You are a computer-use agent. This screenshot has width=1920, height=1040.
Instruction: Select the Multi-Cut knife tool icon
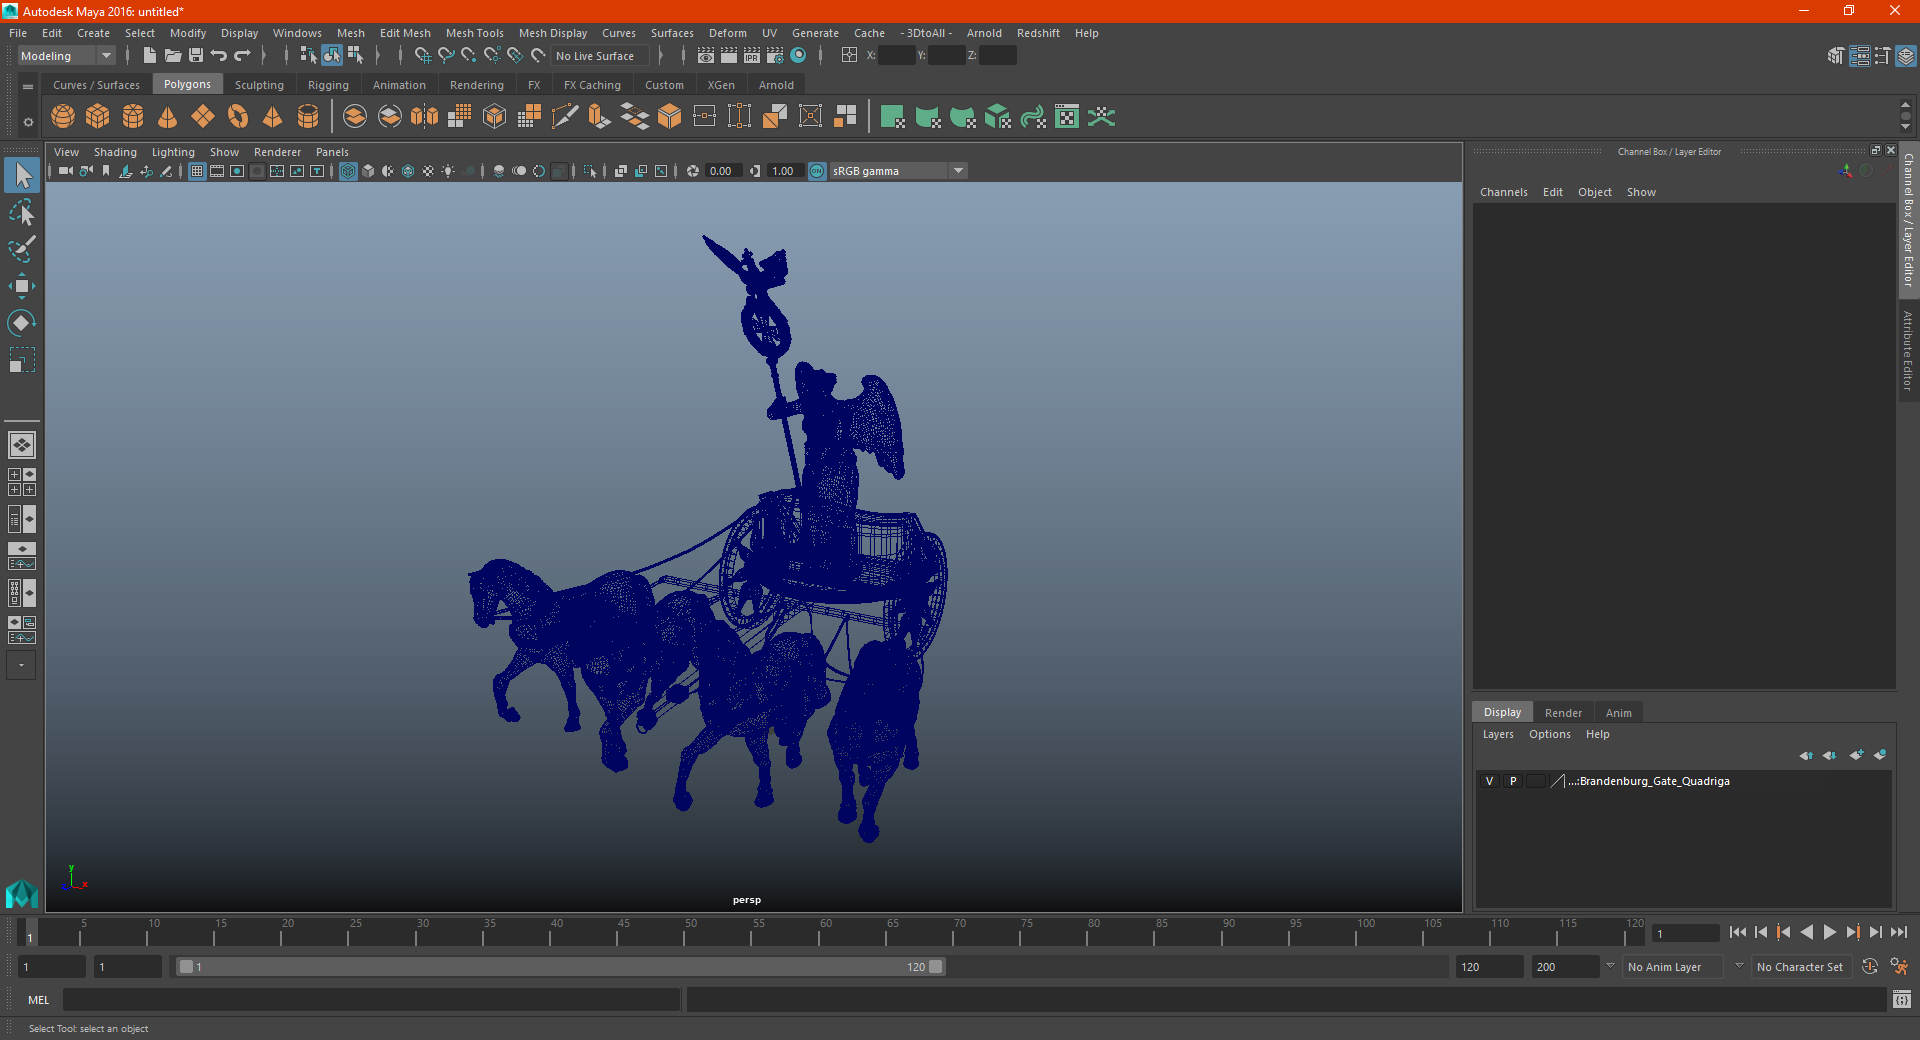coord(565,117)
